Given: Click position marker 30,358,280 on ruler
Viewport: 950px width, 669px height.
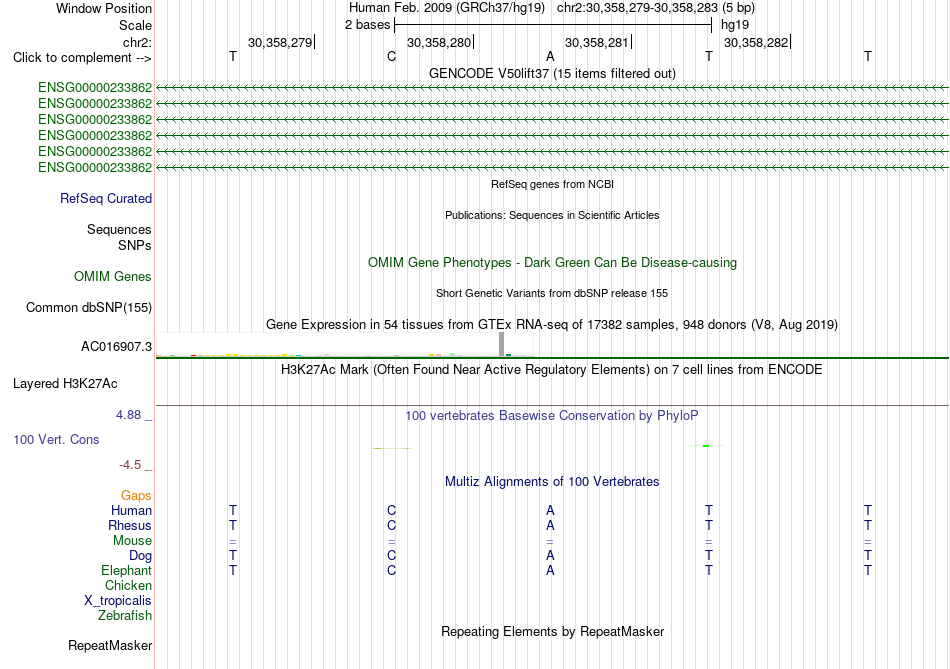Looking at the screenshot, I should click(439, 42).
